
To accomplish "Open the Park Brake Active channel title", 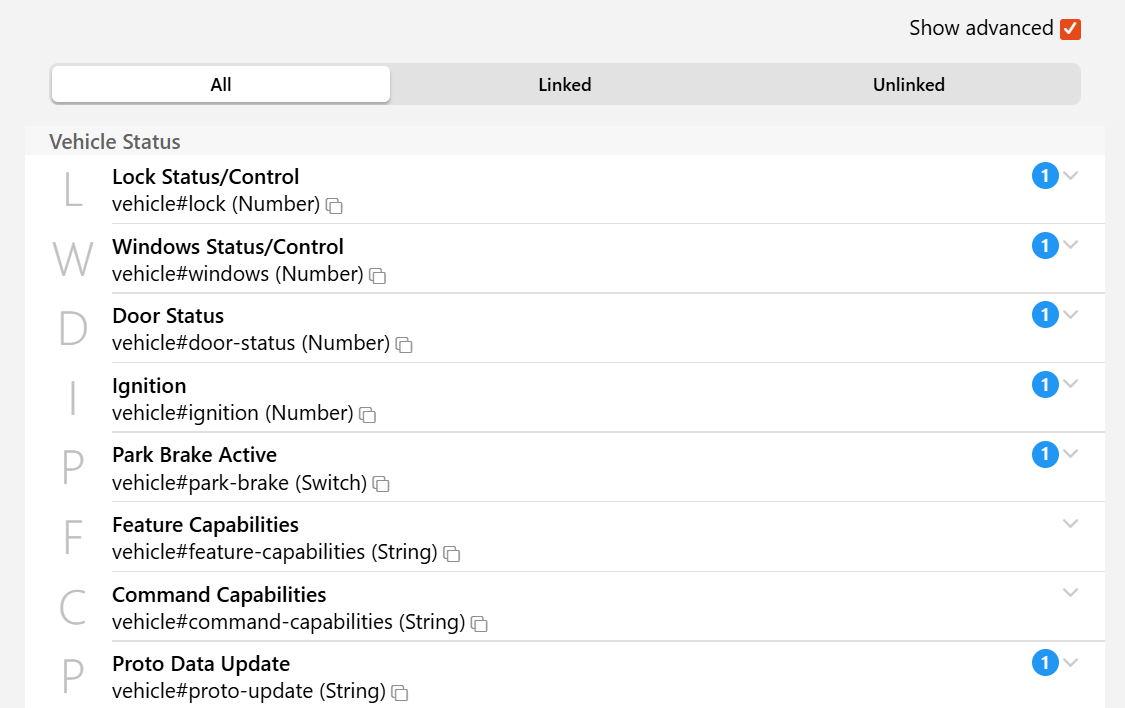I will point(194,455).
